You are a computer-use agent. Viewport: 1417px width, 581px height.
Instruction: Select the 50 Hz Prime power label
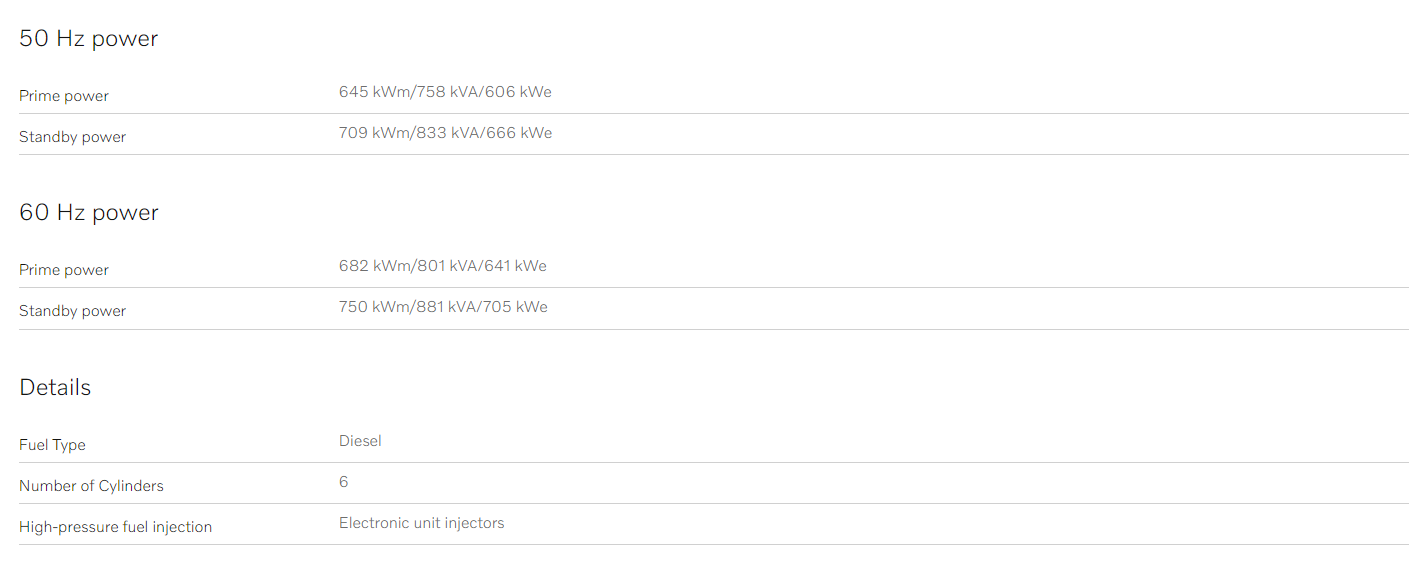64,96
